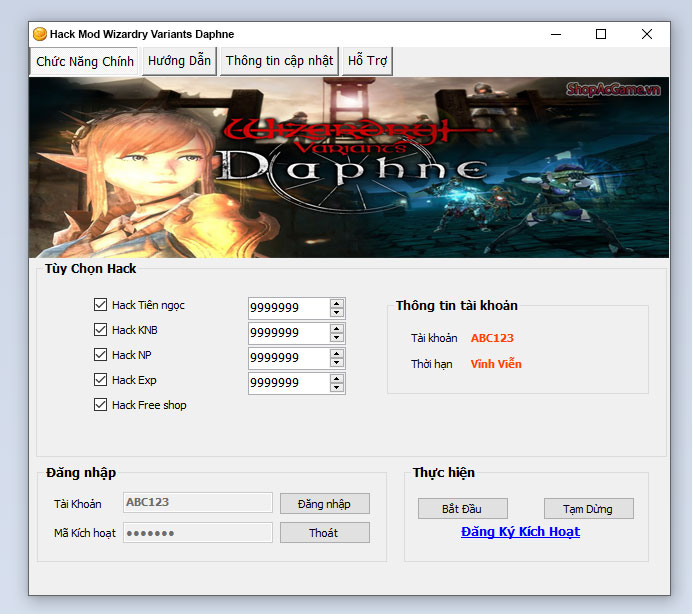The width and height of the screenshot is (693, 616).
Task: Click the Đăng nhập button
Action: tap(324, 504)
